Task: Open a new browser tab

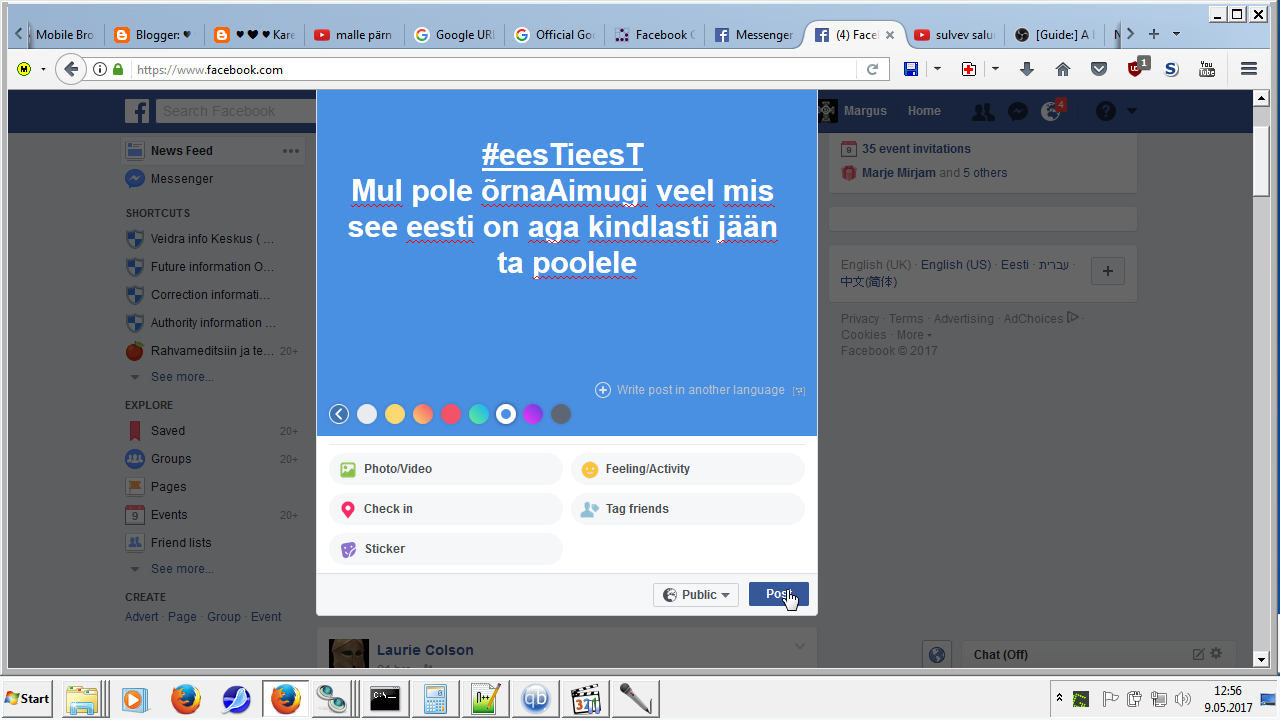Action: click(x=1153, y=34)
